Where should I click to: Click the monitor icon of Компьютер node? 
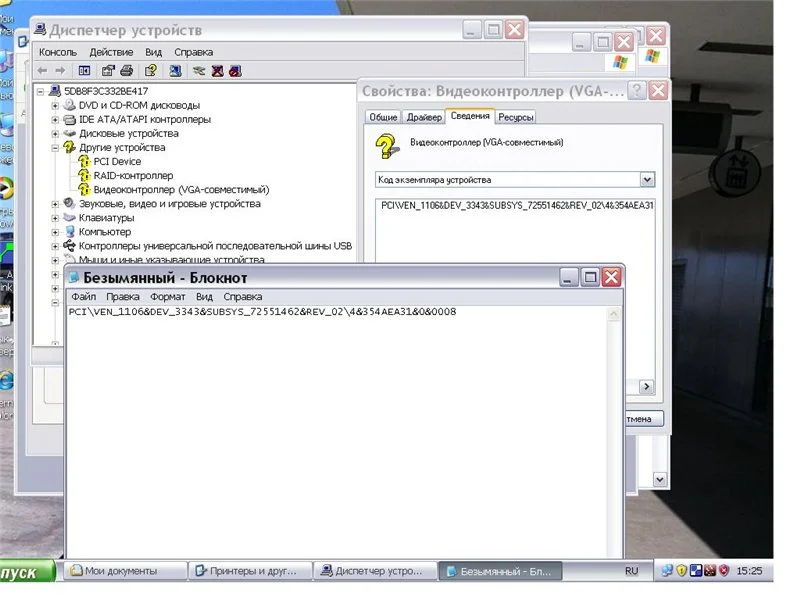pyautogui.click(x=69, y=232)
